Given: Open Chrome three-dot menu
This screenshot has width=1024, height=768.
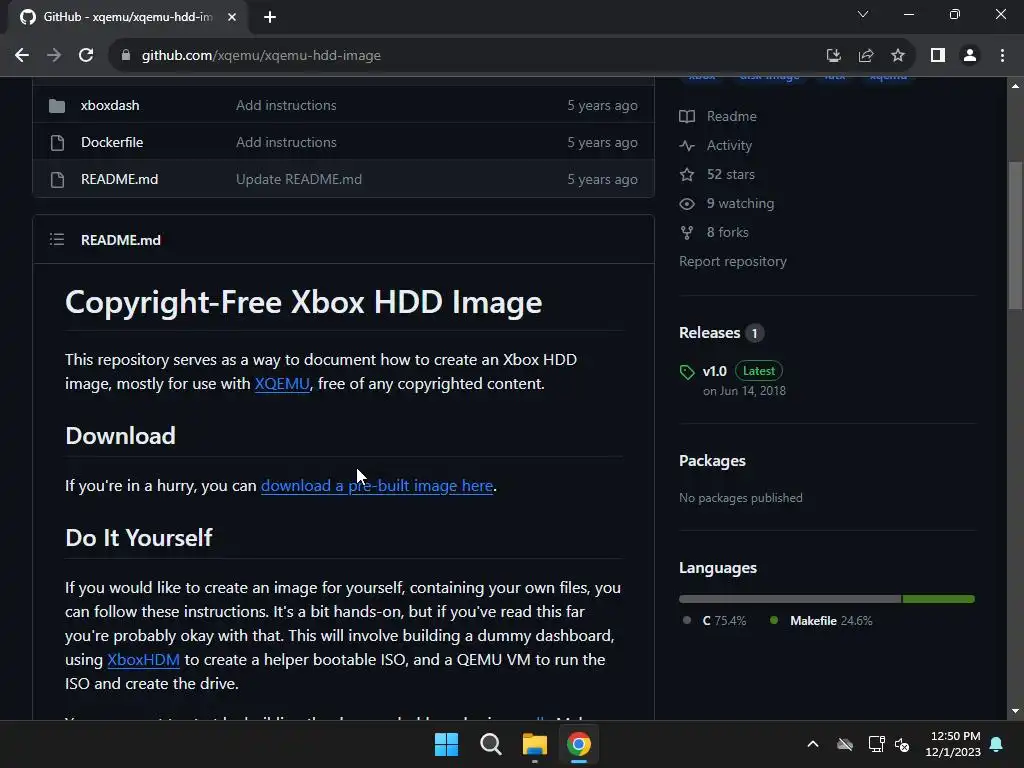Looking at the screenshot, I should (1002, 56).
